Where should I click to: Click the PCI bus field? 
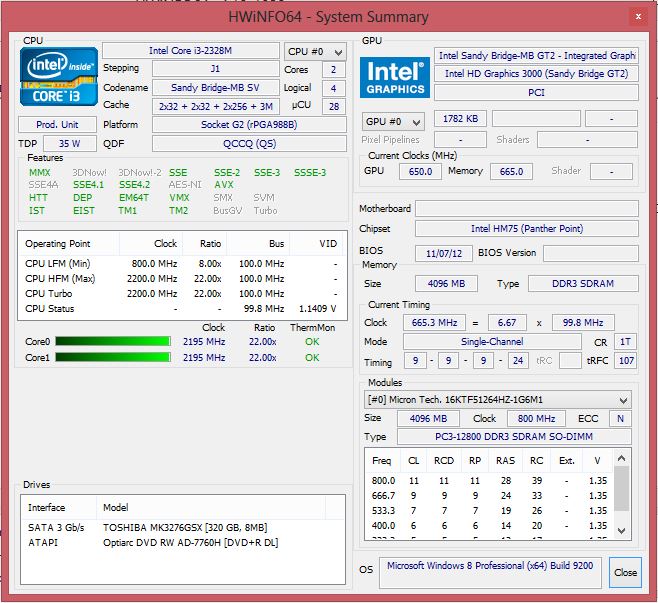coord(536,92)
